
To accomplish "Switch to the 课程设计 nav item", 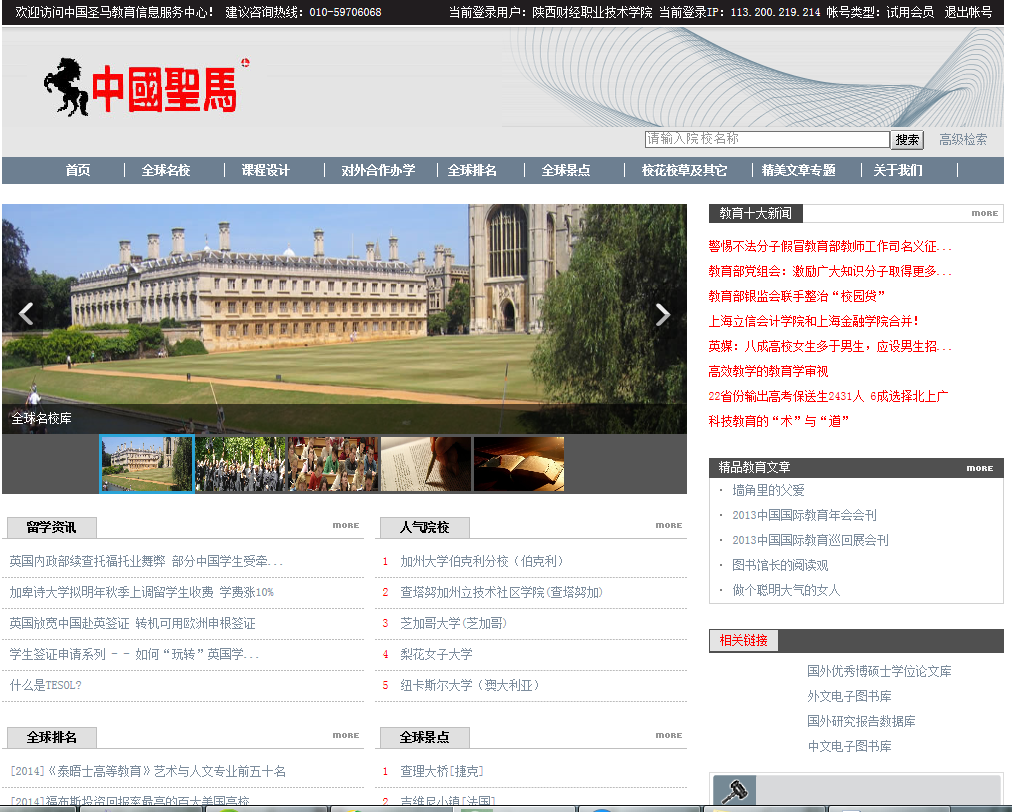I will click(x=265, y=171).
